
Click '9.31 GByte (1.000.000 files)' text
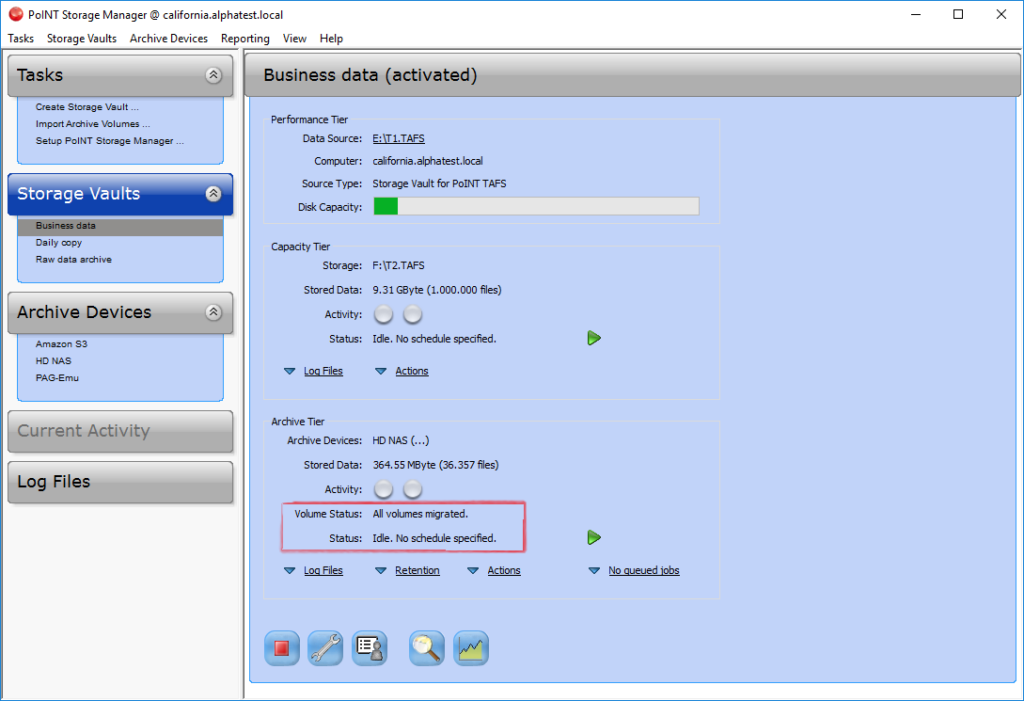click(x=437, y=289)
